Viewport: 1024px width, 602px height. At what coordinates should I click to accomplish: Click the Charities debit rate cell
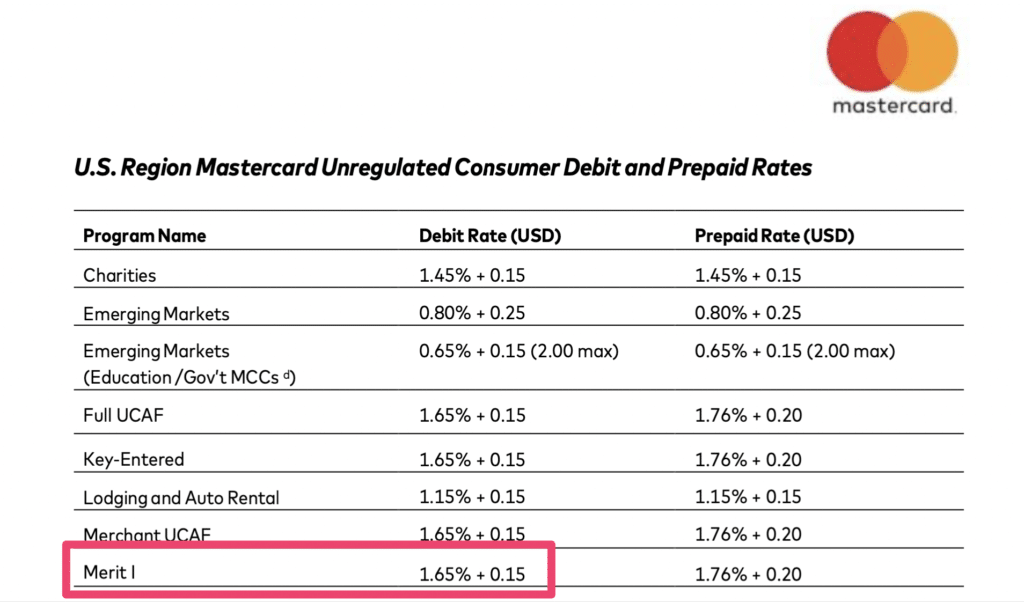[472, 275]
